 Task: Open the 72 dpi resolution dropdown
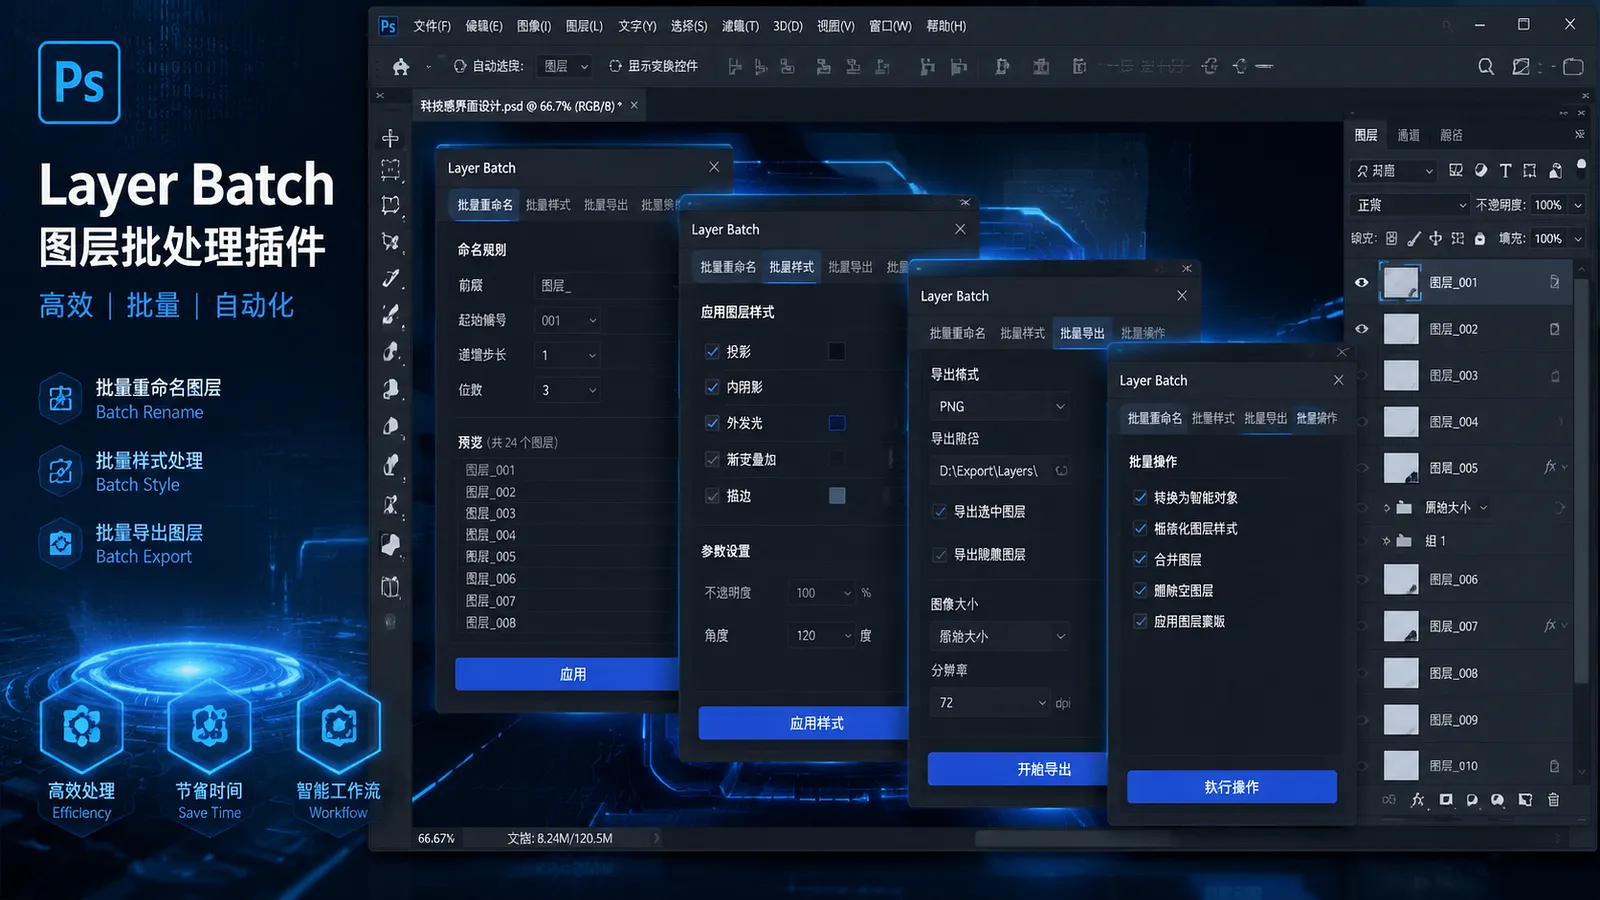[990, 703]
